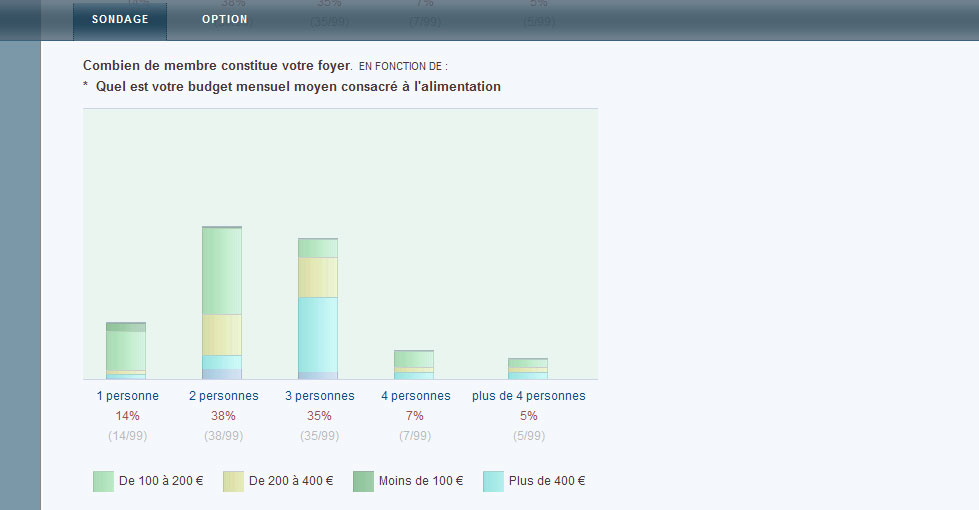This screenshot has height=510, width=979.
Task: Click the 'Plus de 400 €' legend swatch
Action: coord(493,481)
